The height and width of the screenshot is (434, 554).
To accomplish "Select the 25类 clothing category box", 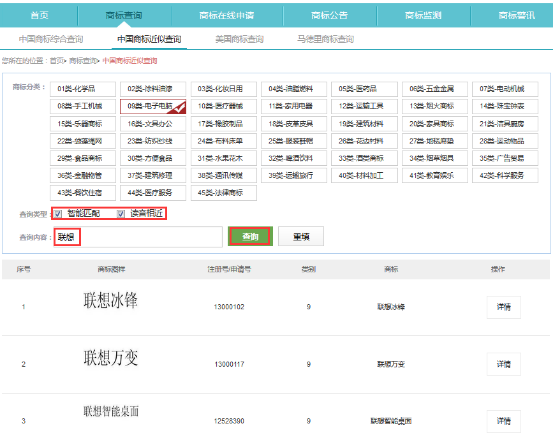I will tap(294, 141).
